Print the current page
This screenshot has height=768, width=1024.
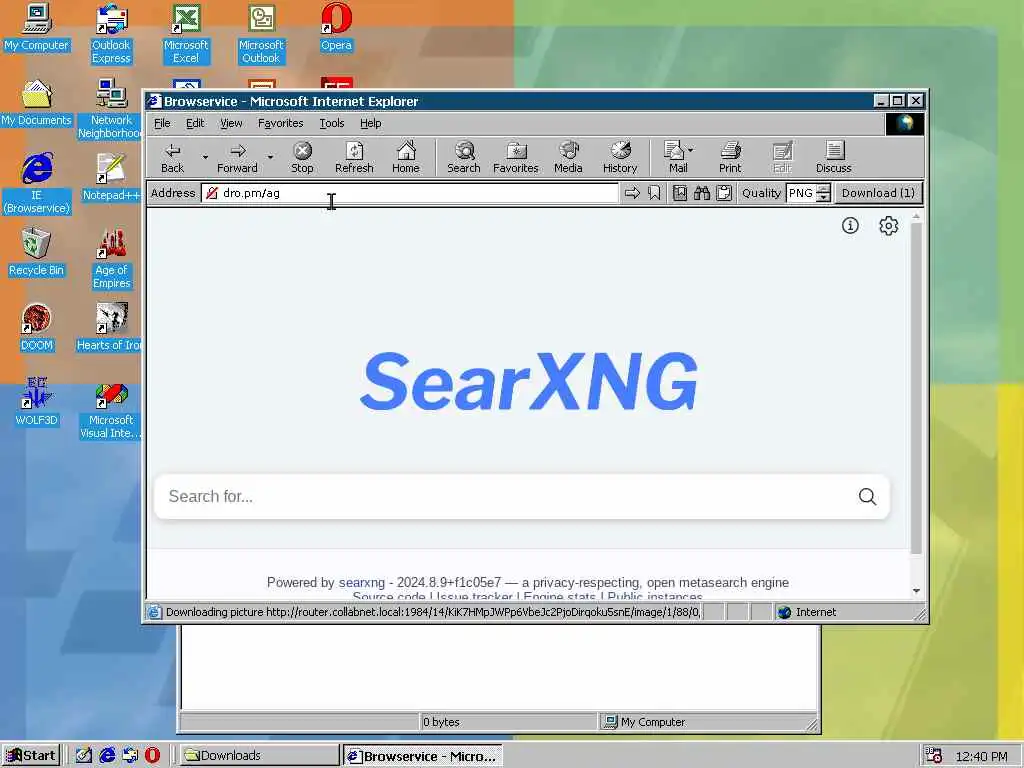(730, 158)
